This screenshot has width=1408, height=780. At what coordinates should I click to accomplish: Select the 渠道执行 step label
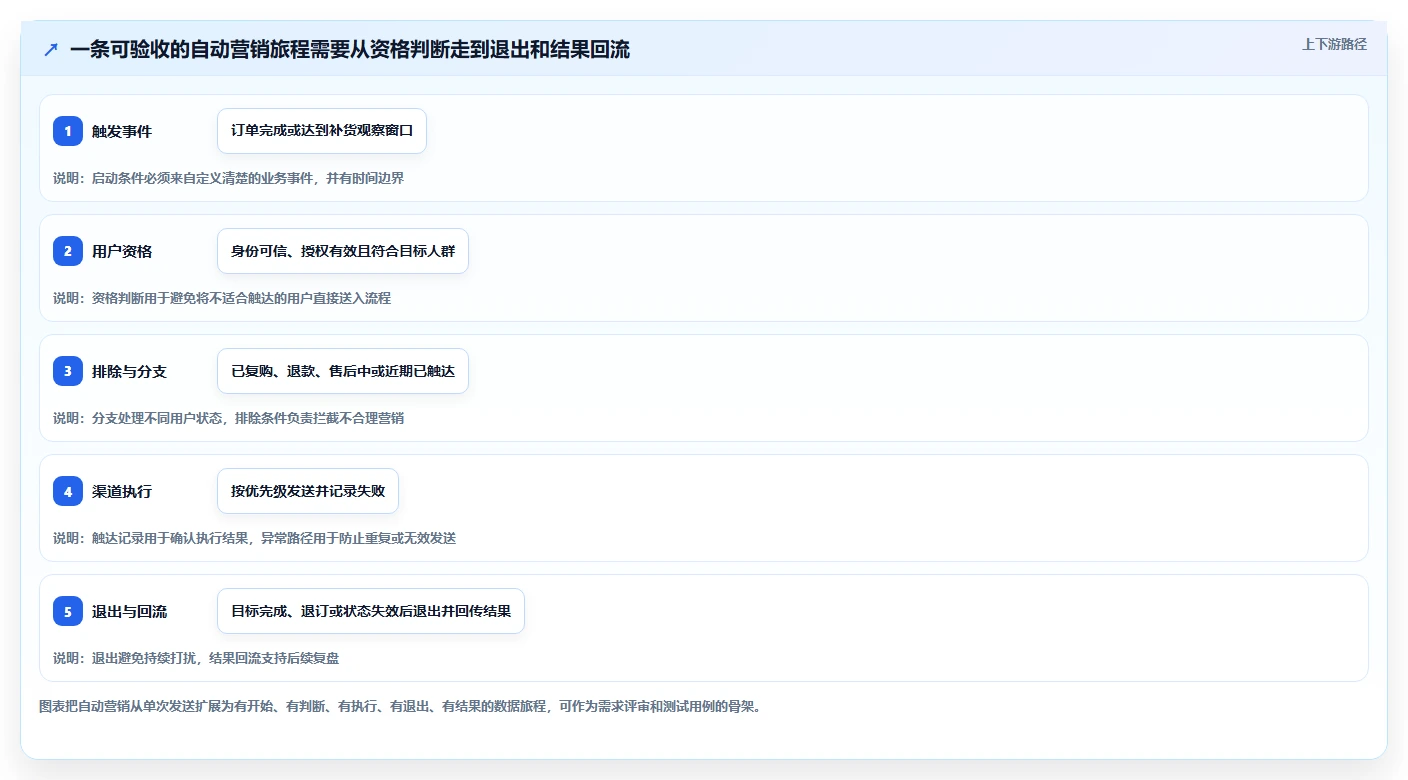coord(122,491)
